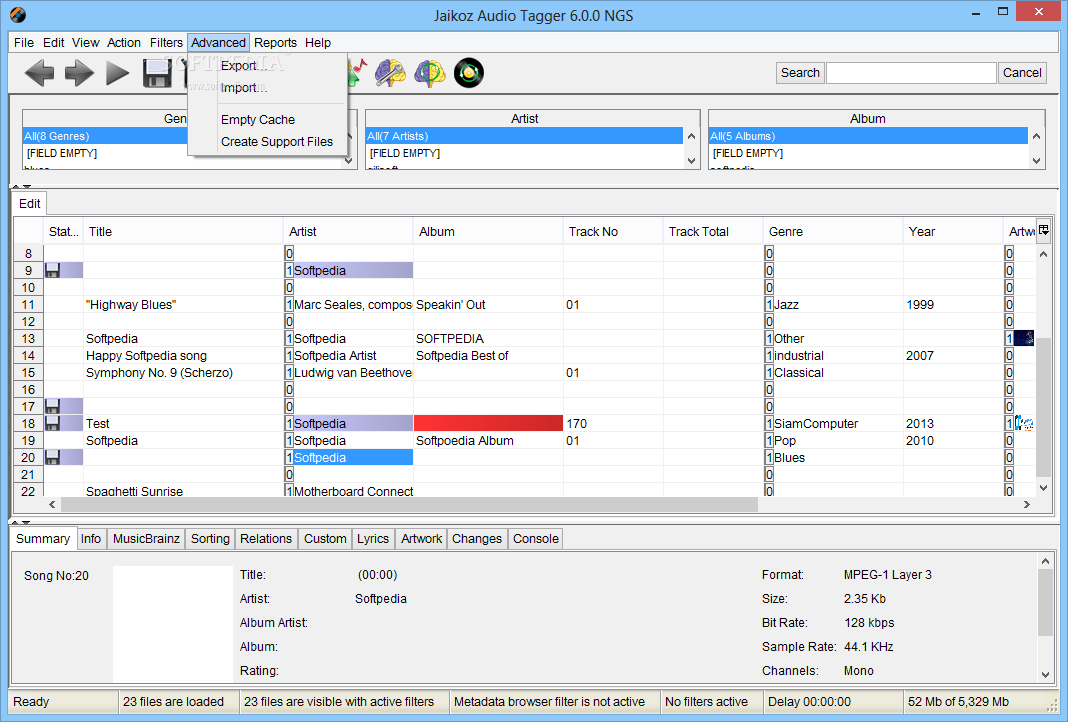Play the selected song

click(x=118, y=73)
